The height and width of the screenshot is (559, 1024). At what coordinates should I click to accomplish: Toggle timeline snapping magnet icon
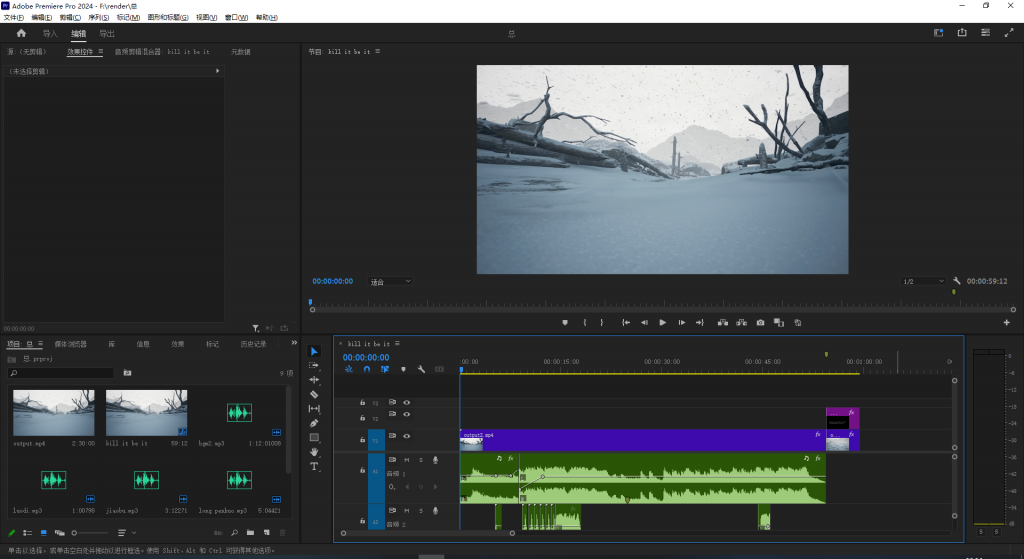(x=367, y=369)
